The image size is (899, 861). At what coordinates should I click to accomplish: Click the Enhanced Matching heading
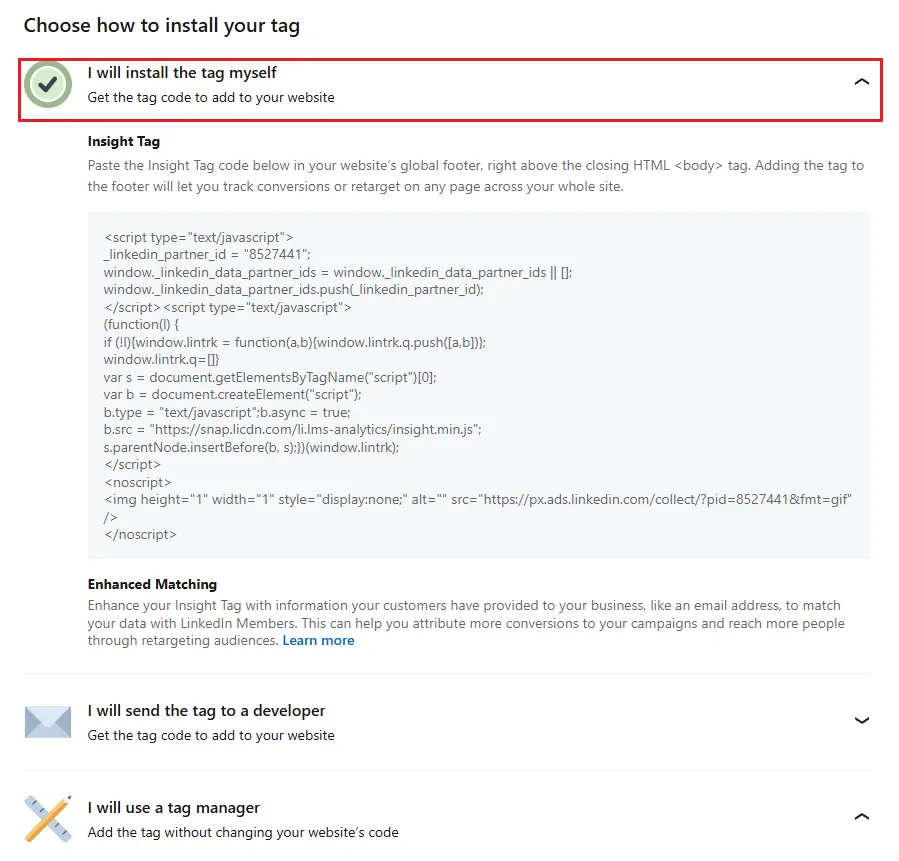pos(152,584)
